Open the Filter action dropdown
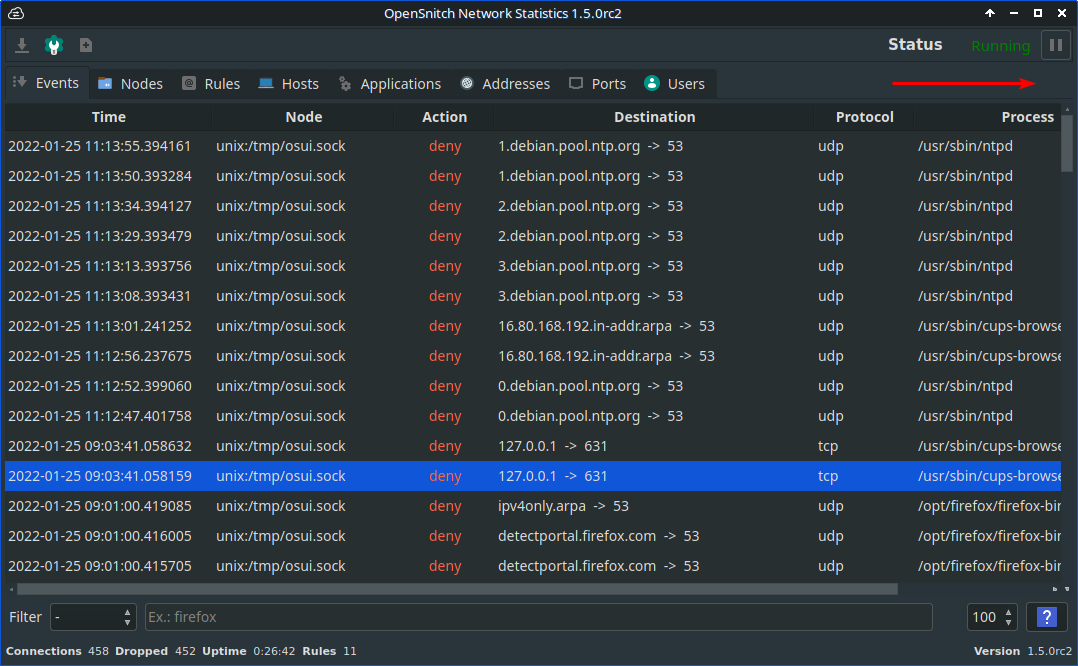The image size is (1078, 666). coord(93,617)
